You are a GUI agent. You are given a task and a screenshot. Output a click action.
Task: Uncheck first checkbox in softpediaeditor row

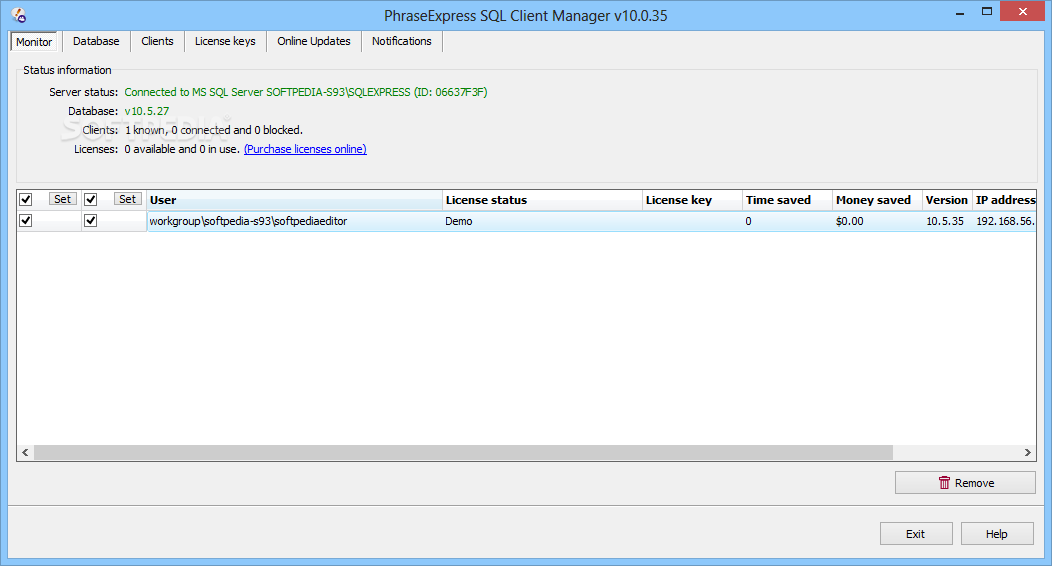[x=26, y=221]
